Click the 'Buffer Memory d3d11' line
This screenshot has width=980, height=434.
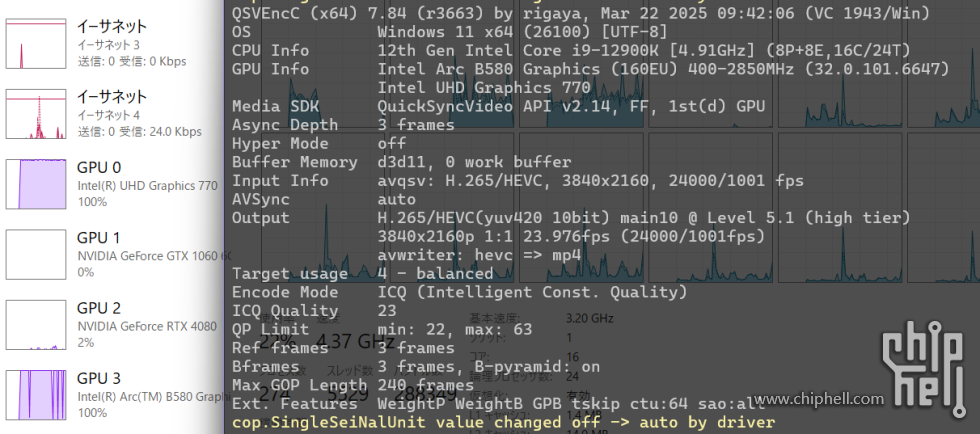401,163
